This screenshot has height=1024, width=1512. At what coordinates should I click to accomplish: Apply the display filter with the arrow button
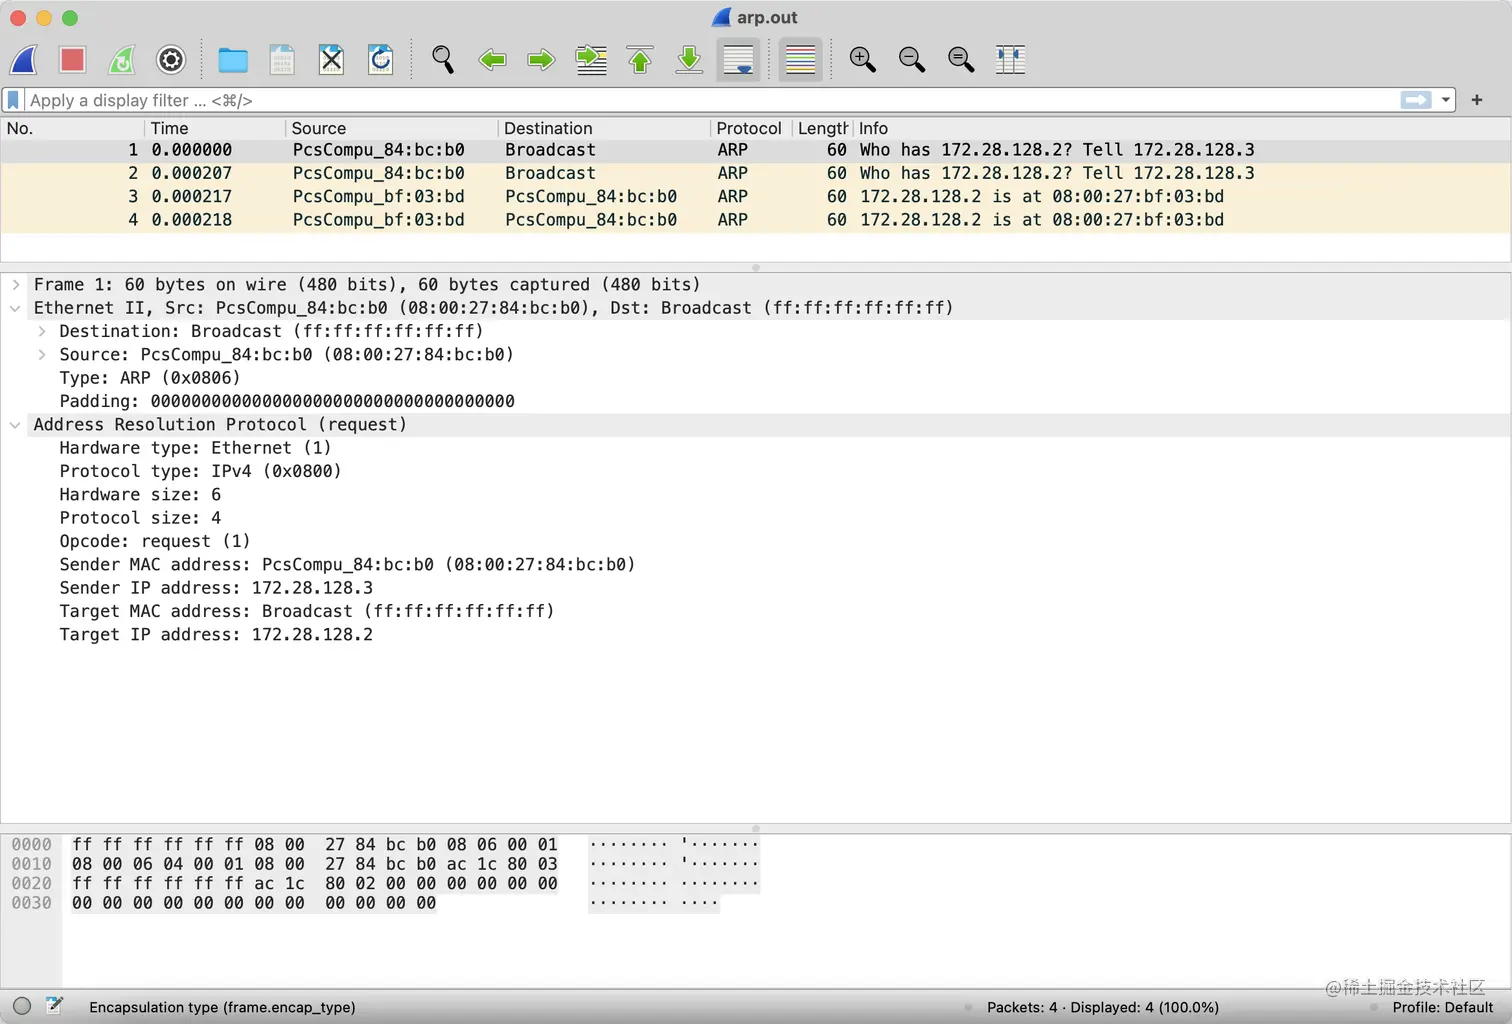[1416, 100]
